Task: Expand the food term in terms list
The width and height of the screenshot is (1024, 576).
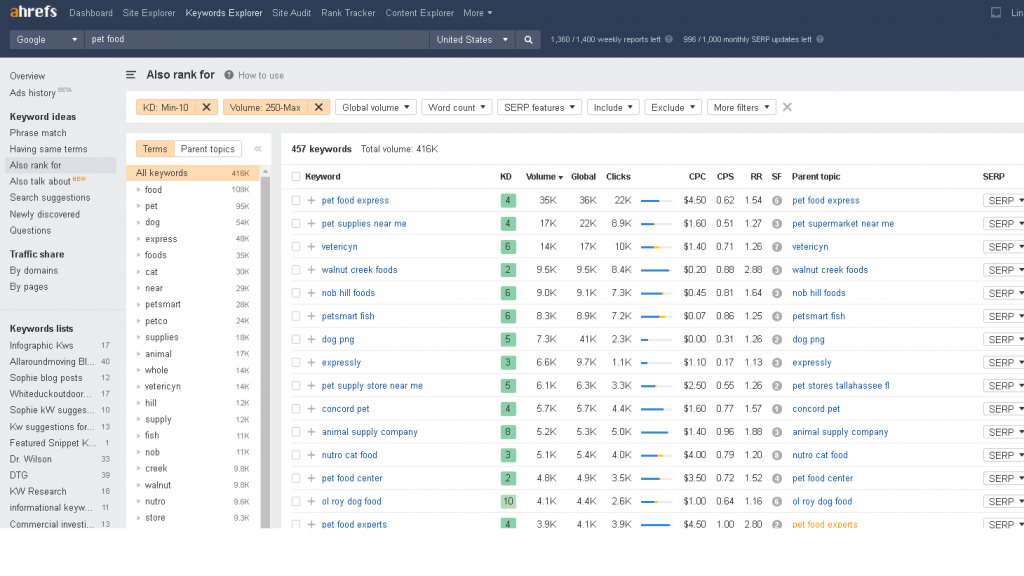Action: 139,190
